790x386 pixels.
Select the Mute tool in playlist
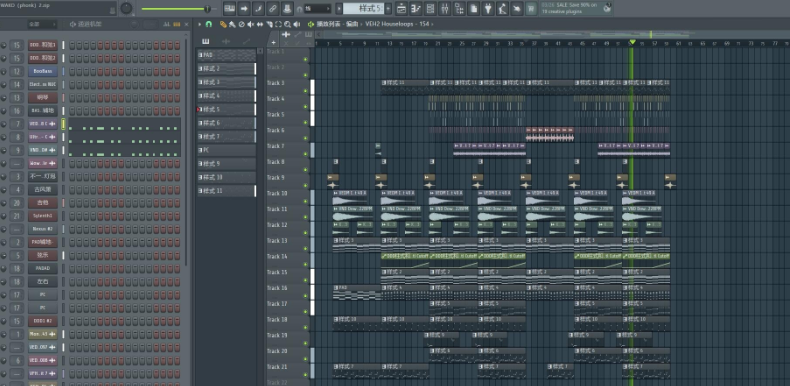pyautogui.click(x=251, y=24)
